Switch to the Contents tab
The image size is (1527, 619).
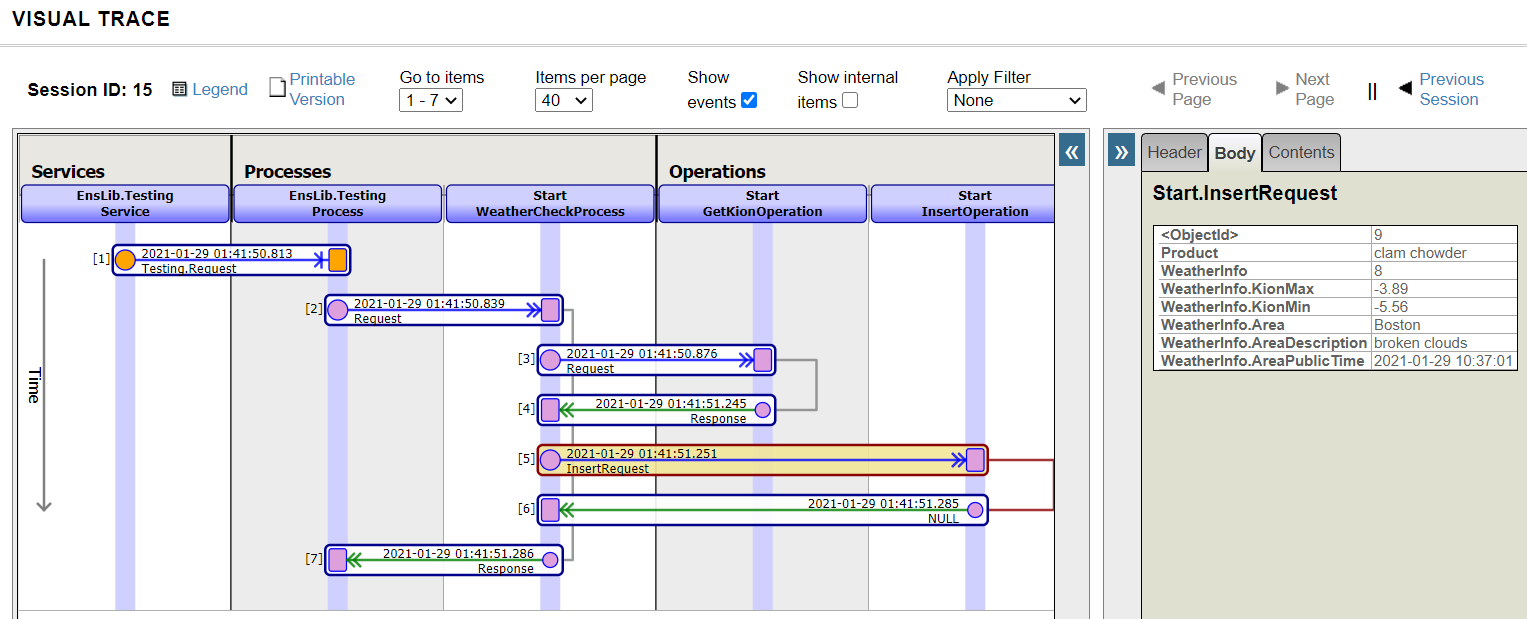1301,152
